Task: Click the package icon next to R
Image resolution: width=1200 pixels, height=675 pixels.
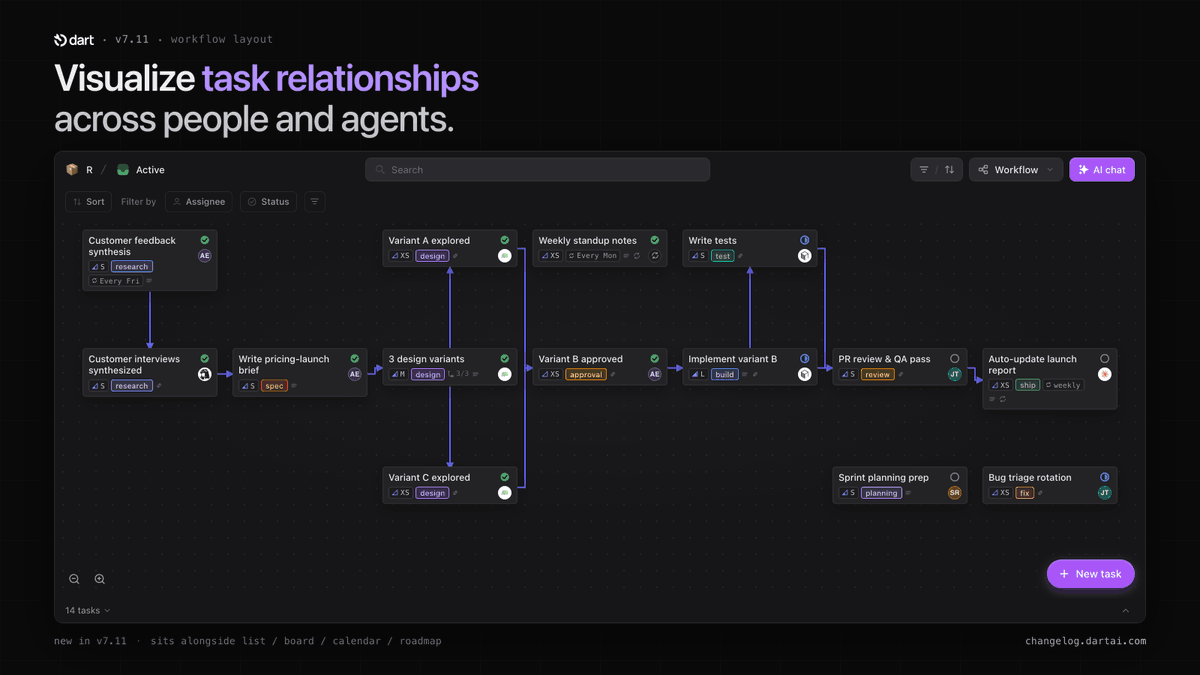Action: pyautogui.click(x=72, y=170)
